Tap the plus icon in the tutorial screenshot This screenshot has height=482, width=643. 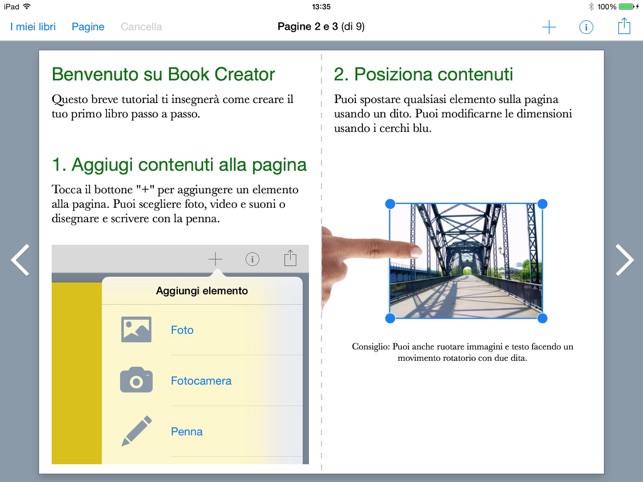215,259
